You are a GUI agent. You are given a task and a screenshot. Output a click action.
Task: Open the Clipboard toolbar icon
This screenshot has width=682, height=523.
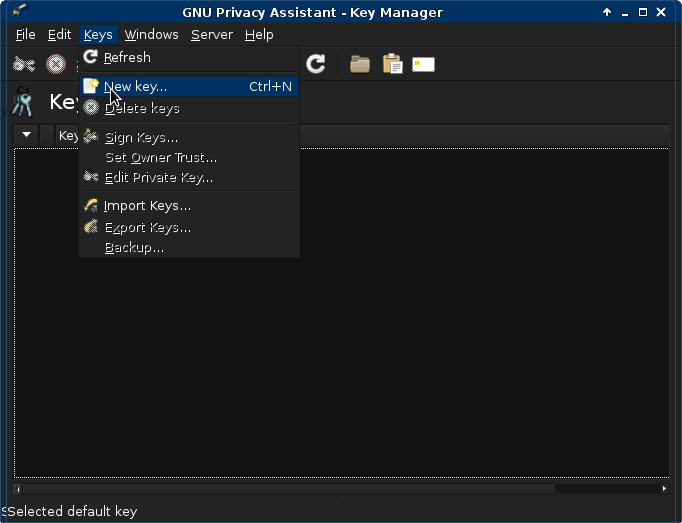(392, 64)
